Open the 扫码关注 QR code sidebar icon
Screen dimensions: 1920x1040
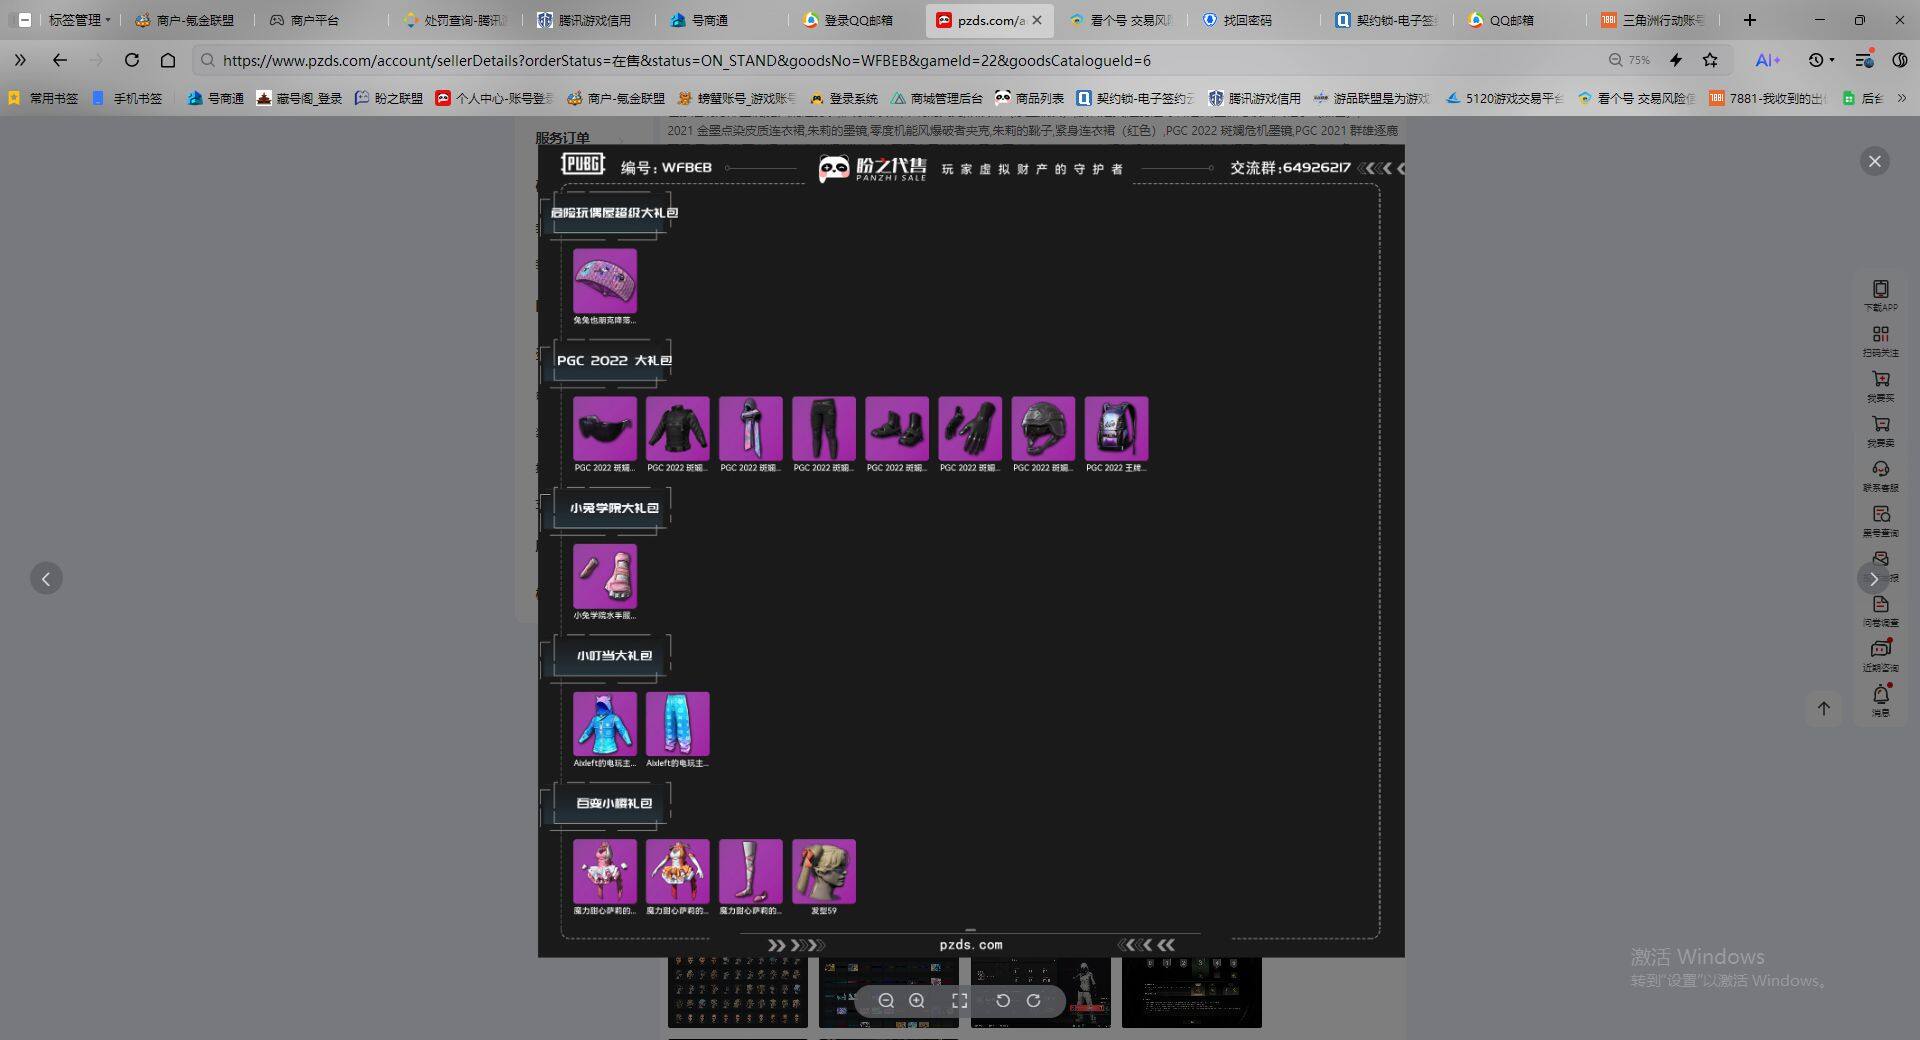click(1881, 340)
